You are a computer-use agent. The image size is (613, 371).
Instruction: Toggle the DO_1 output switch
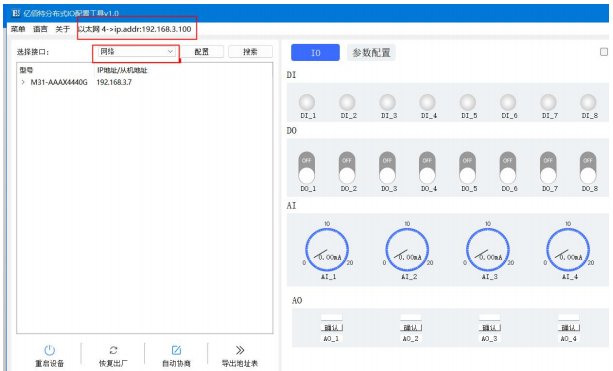(x=307, y=168)
